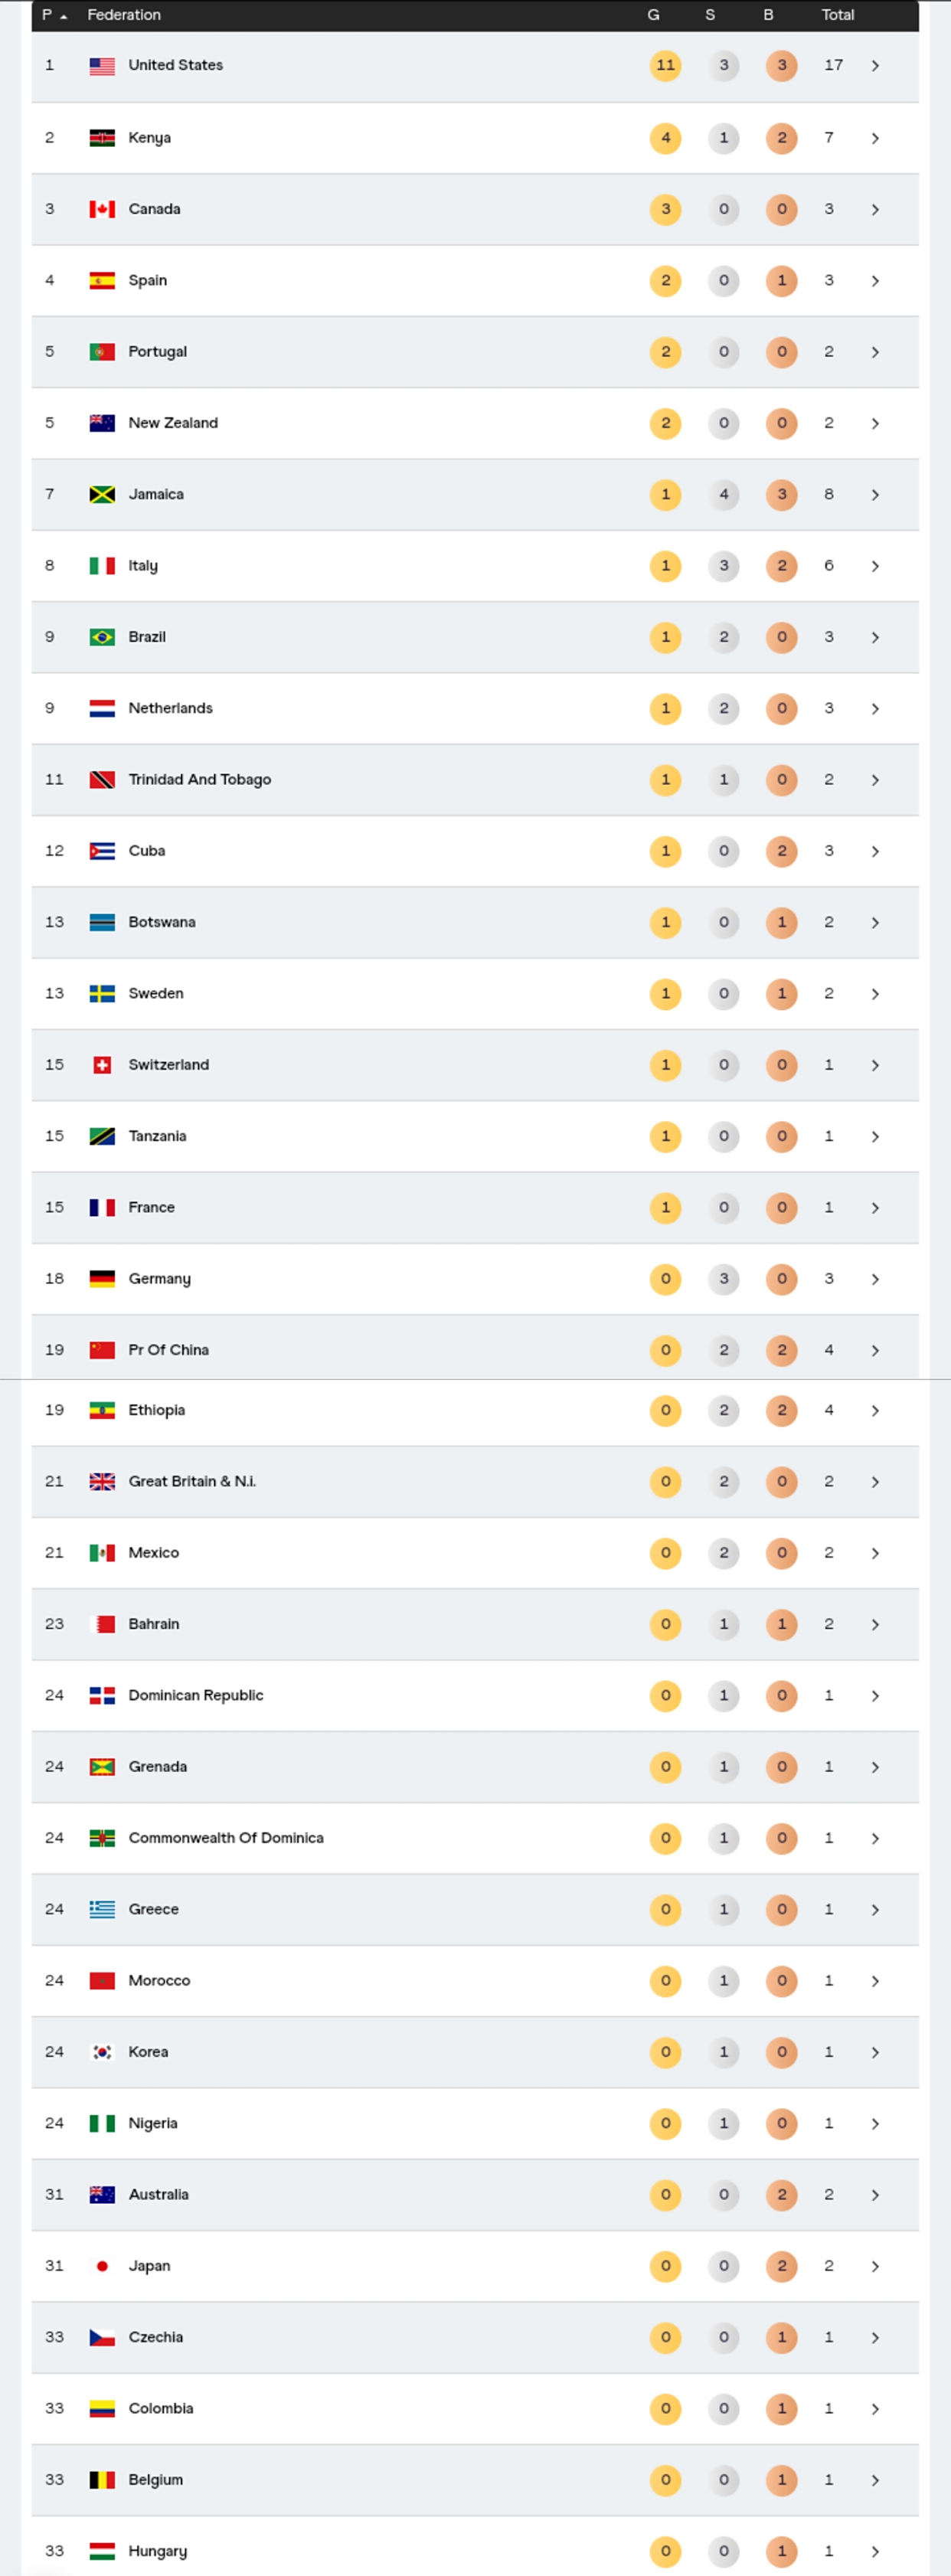Open the Trinidad And Tobago federation link
951x2576 pixels.
[x=199, y=780]
